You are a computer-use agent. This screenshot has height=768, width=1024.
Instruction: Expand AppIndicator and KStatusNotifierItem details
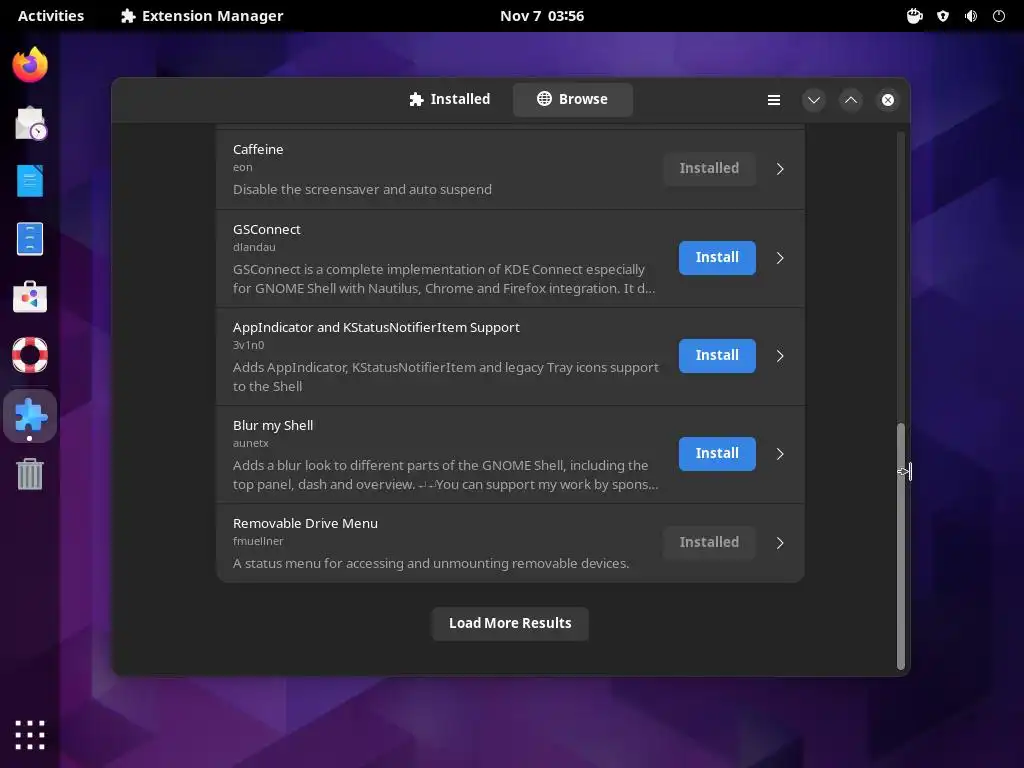(x=780, y=356)
